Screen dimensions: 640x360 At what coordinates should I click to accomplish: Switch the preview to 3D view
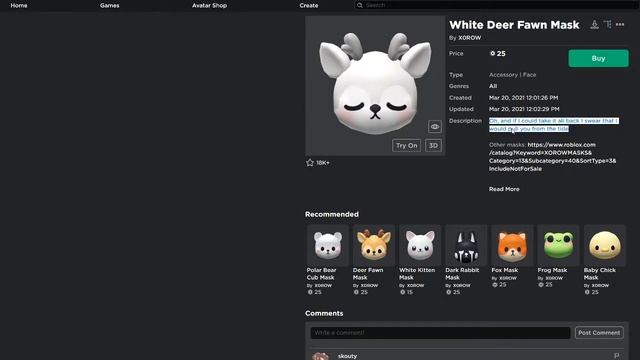point(433,145)
